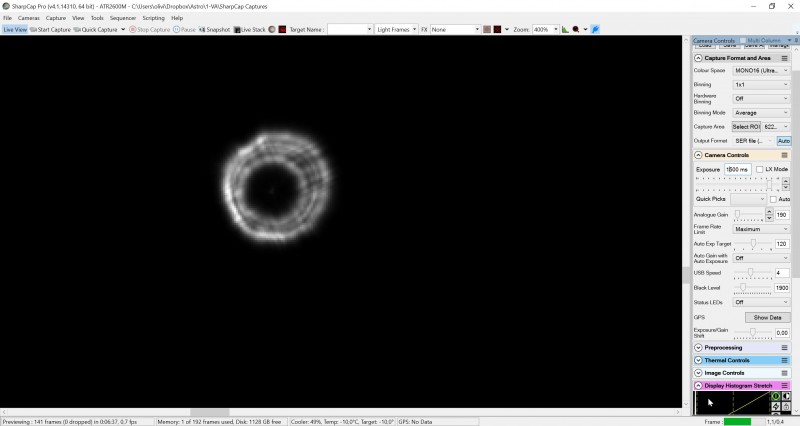Click the Start Capture toolbar button
This screenshot has height=426, width=800.
51,30
